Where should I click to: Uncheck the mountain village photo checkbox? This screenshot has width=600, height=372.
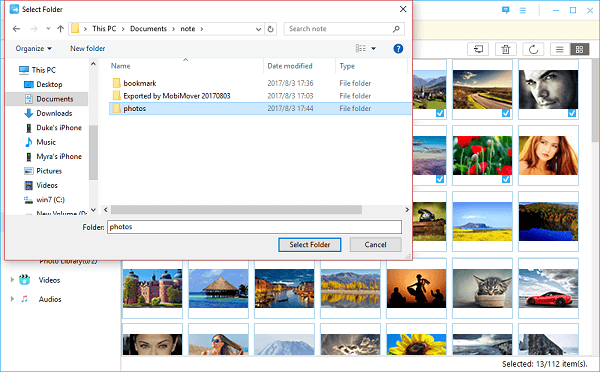tap(440, 113)
